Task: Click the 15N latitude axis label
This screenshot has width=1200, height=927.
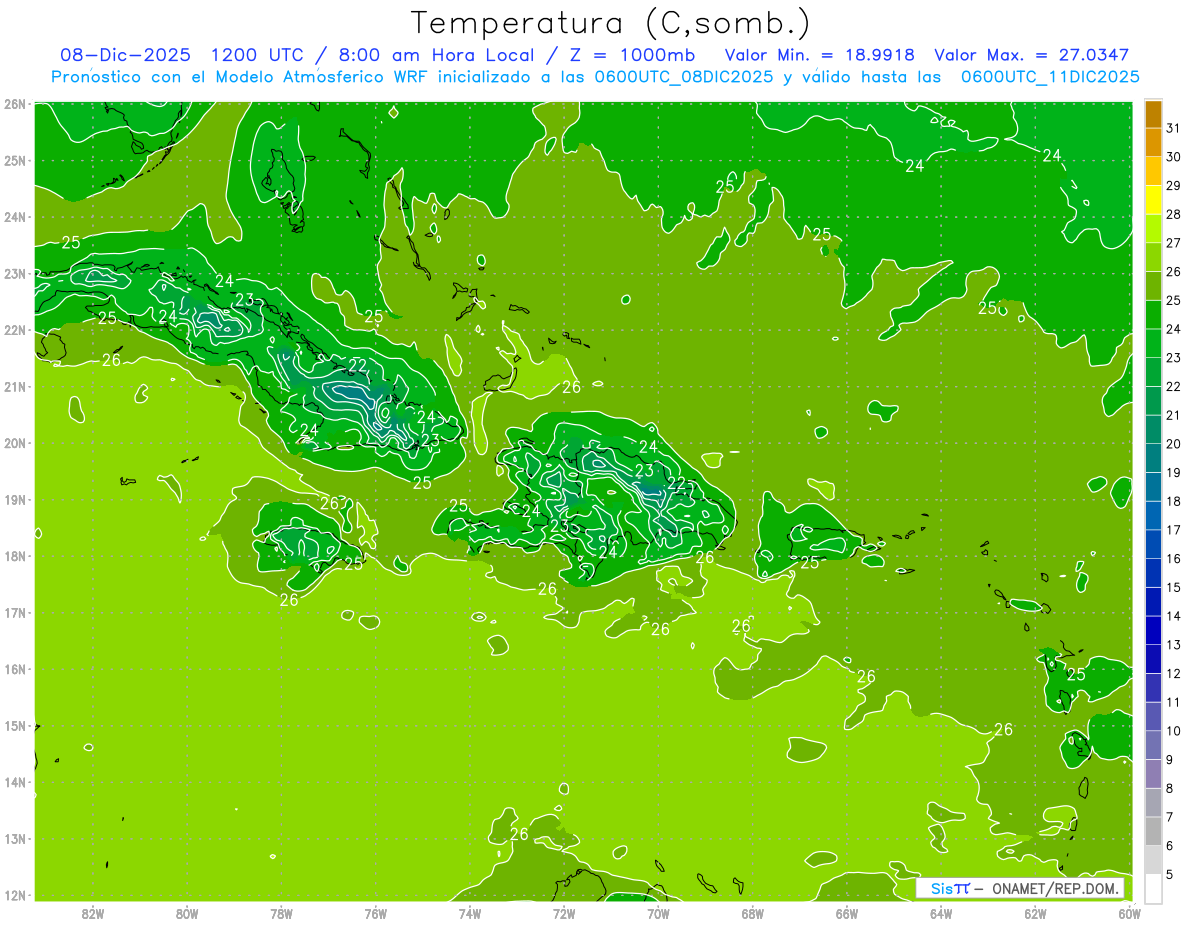Action: click(x=15, y=725)
